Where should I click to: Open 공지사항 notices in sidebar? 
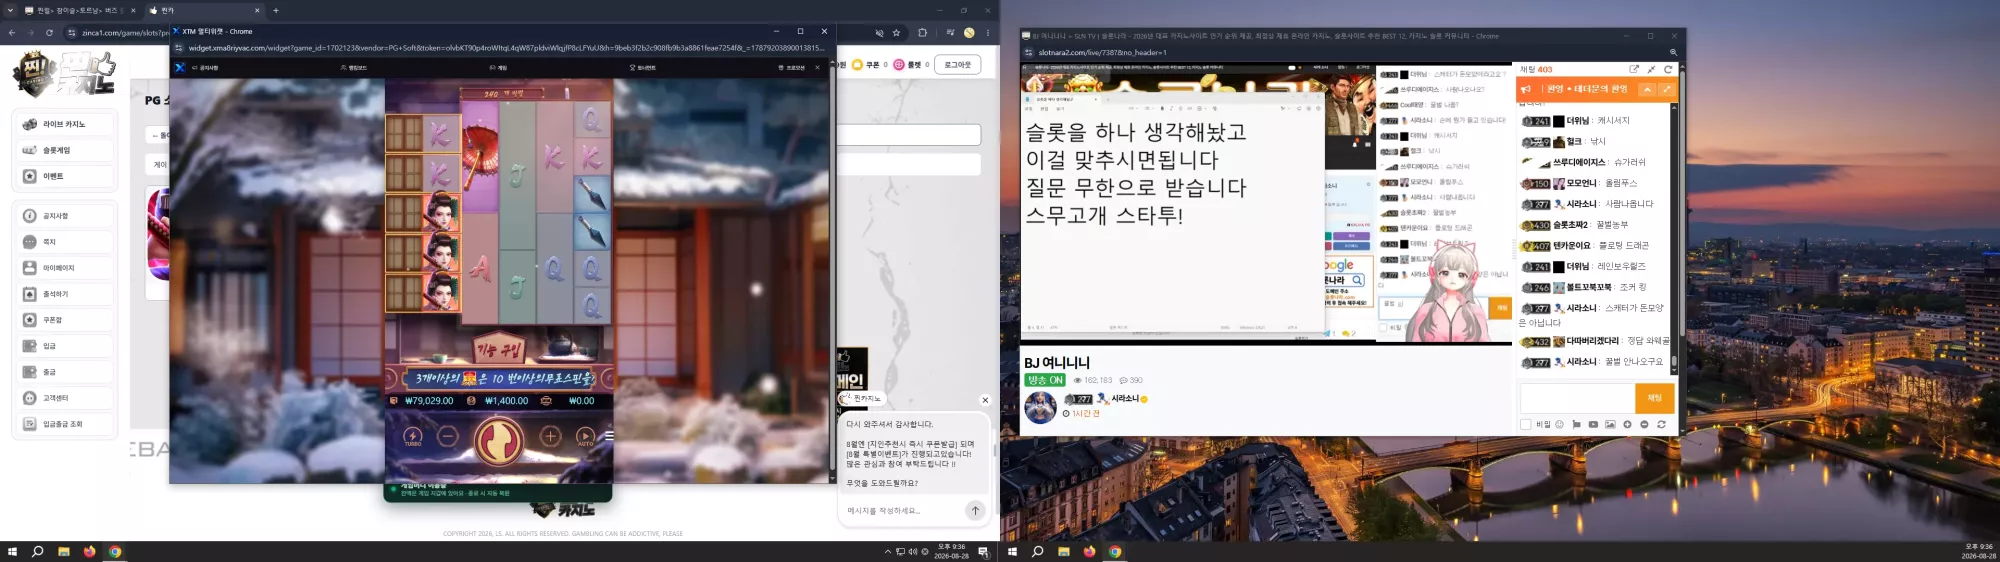click(65, 216)
